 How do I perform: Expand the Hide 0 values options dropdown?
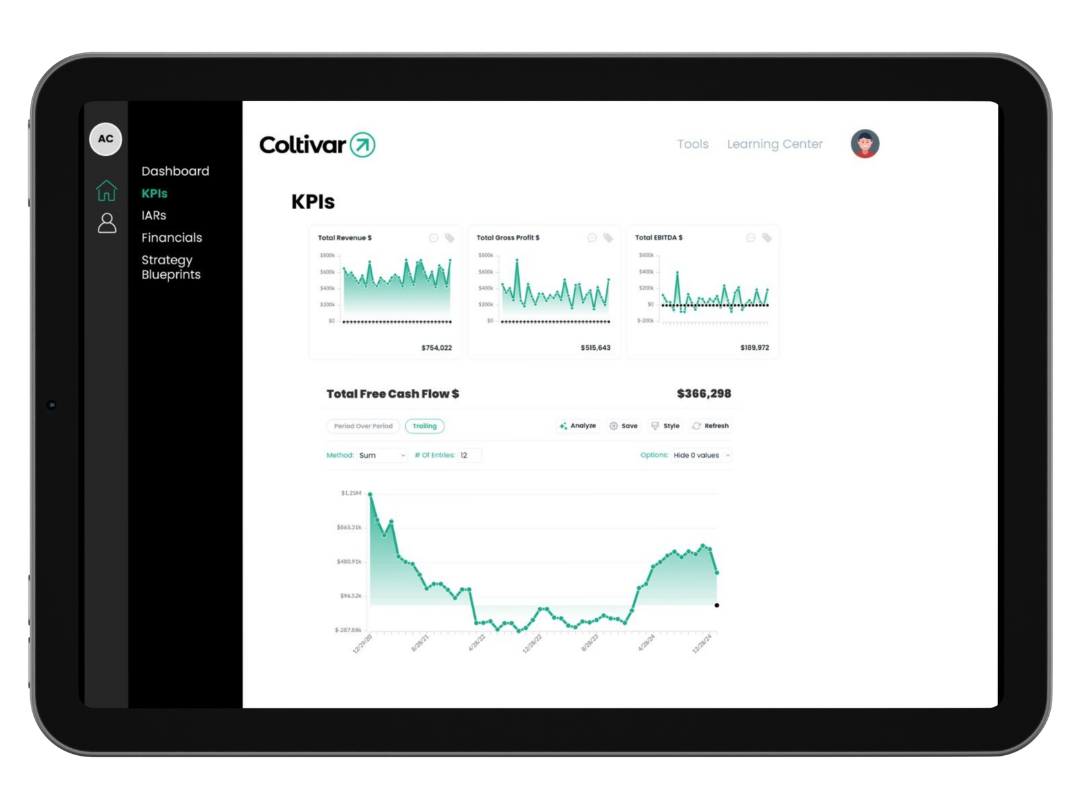click(701, 455)
